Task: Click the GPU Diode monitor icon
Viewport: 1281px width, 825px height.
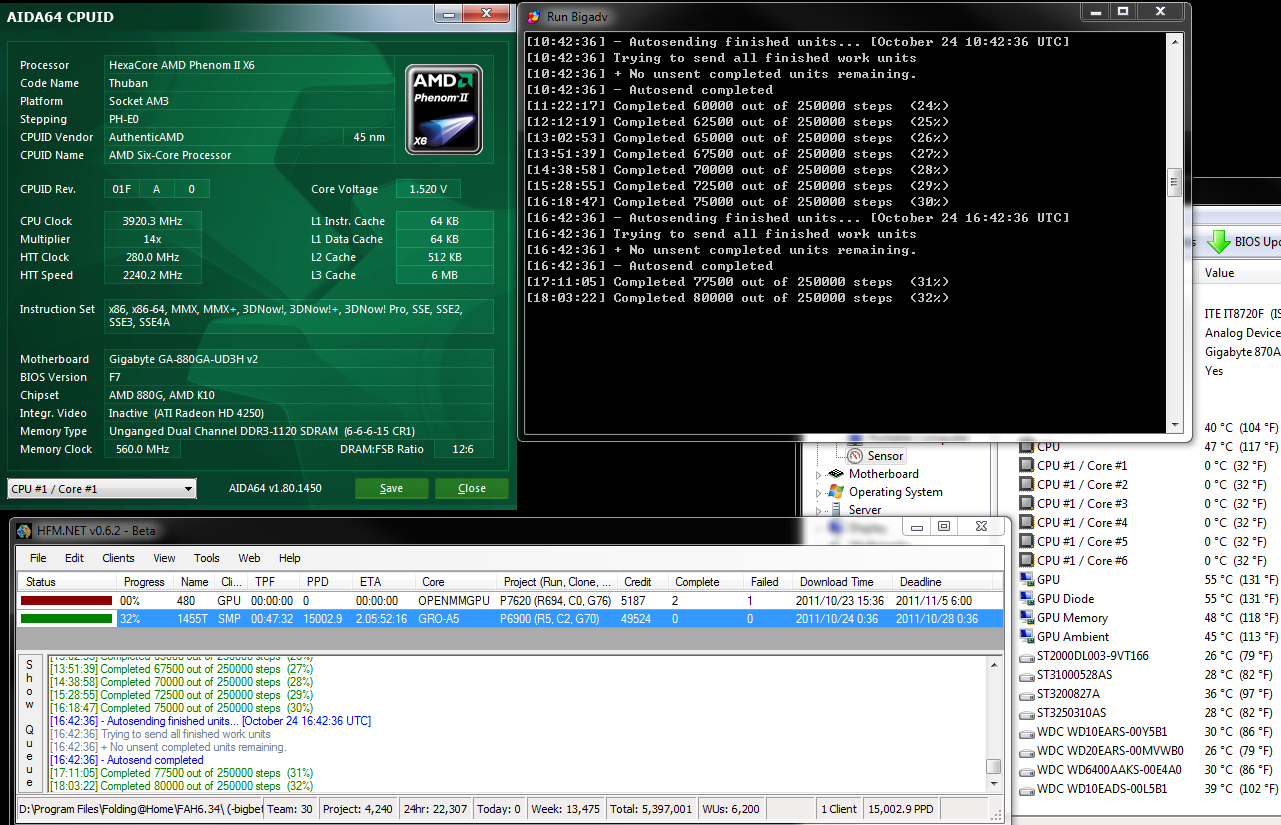Action: 1026,599
